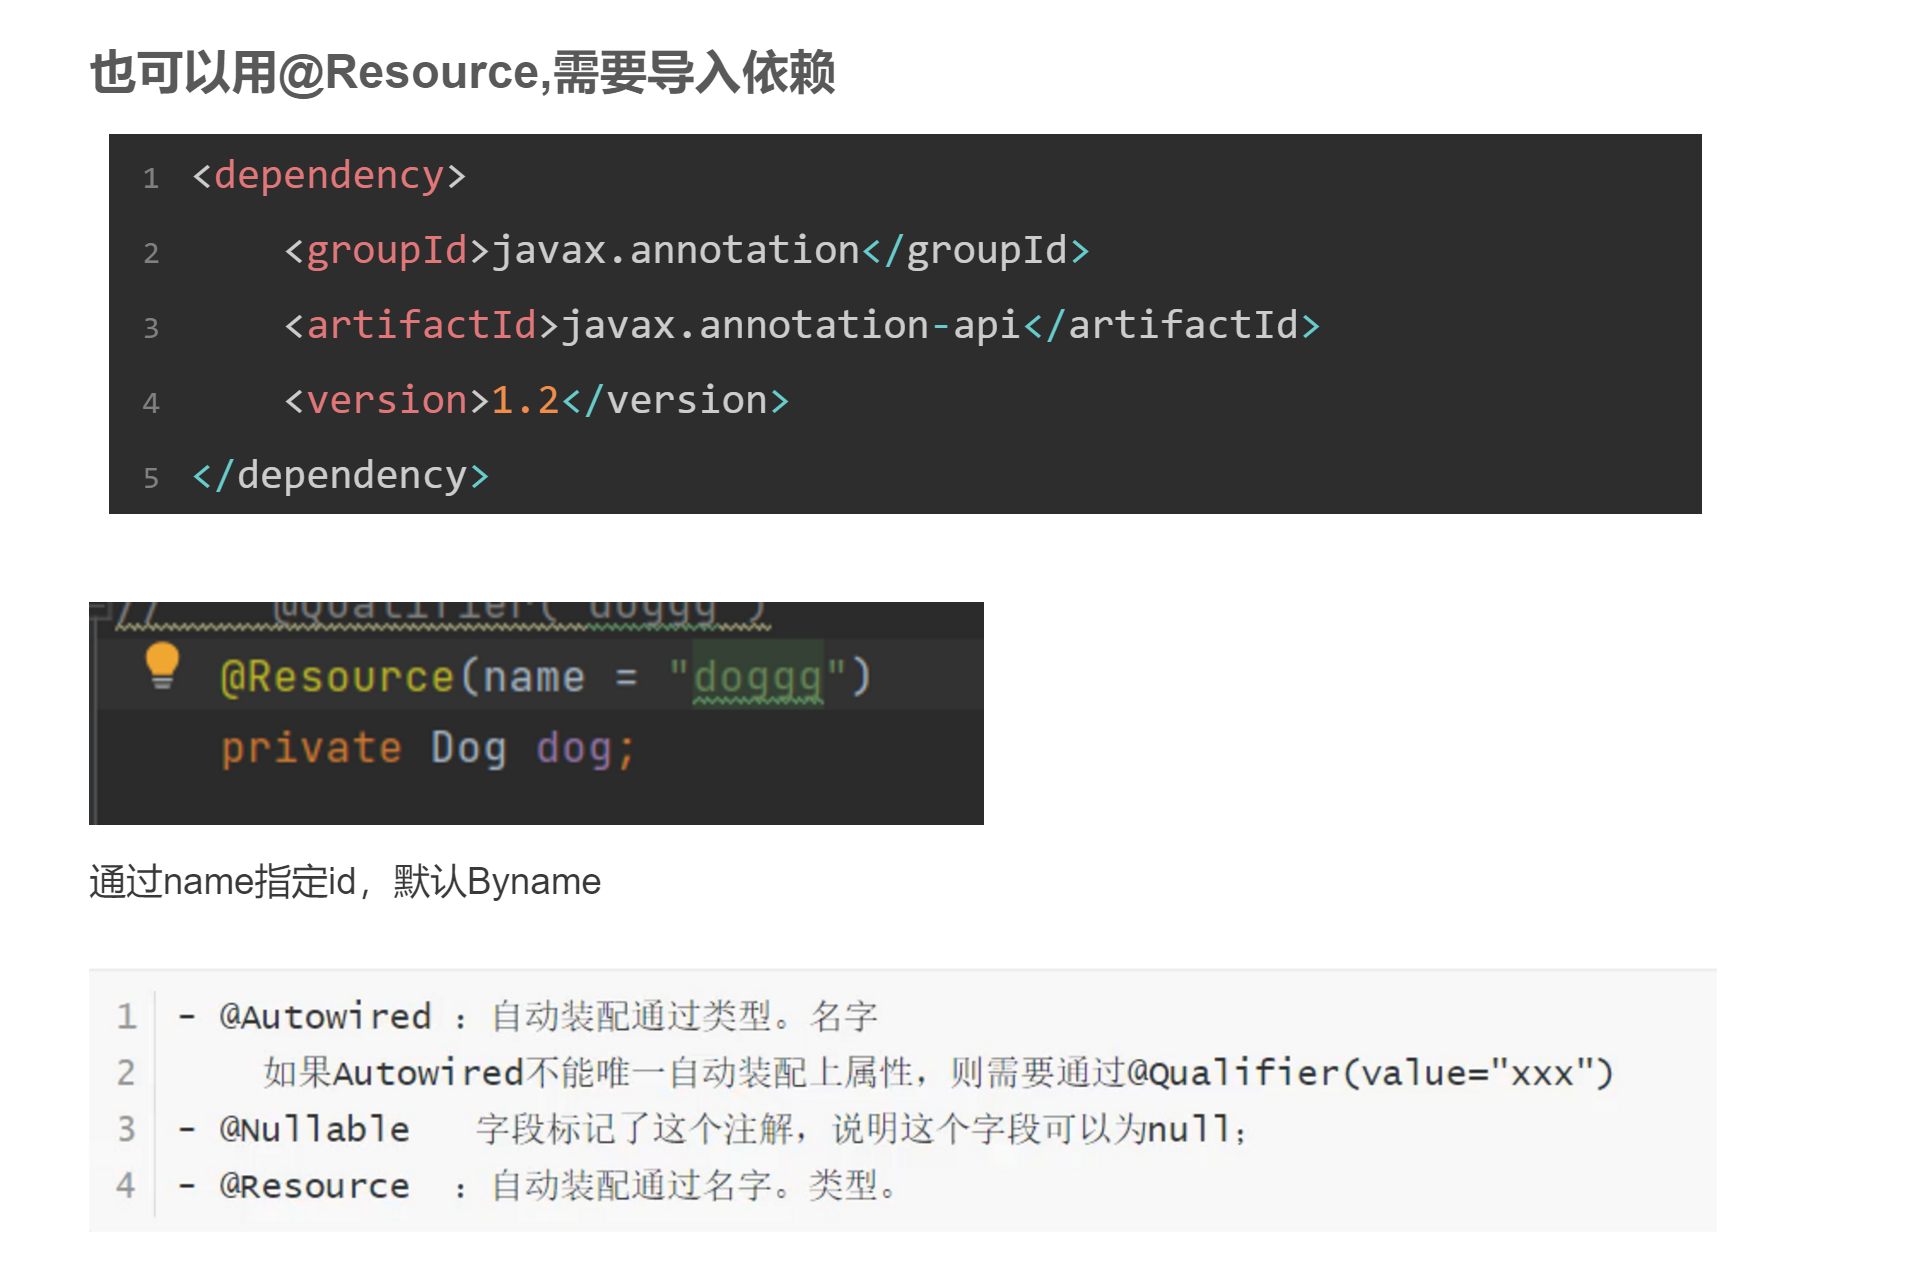Click line number 3 in the XML code block
Screen dimensions: 1921x1265
click(x=151, y=328)
